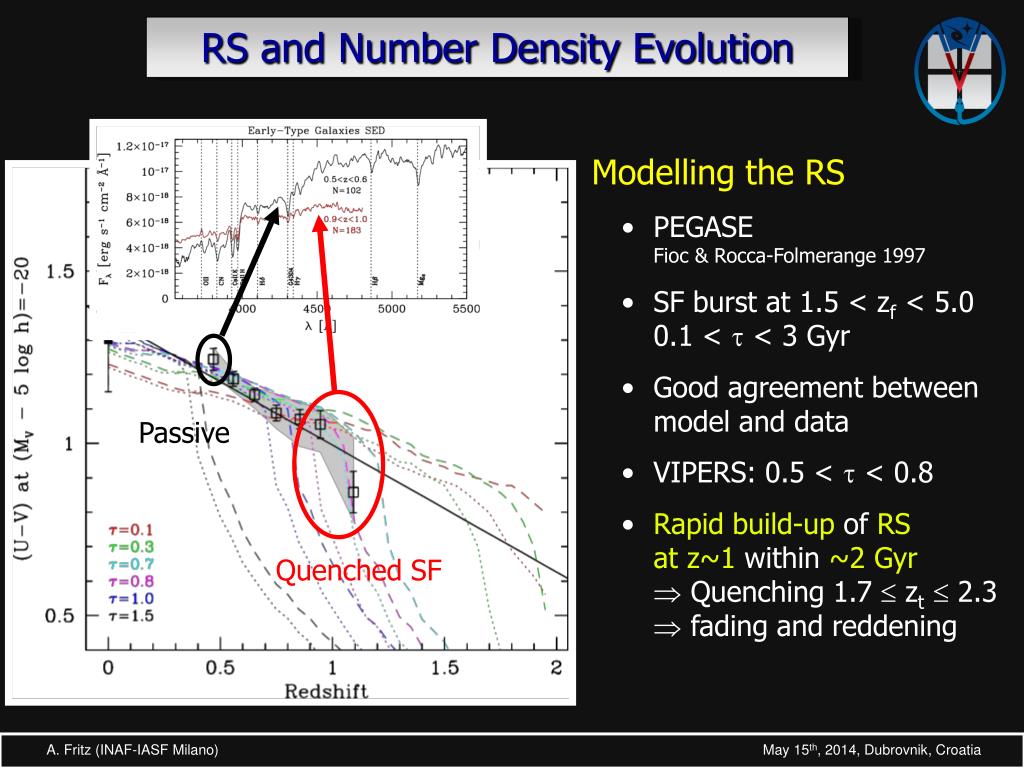Image resolution: width=1024 pixels, height=768 pixels.
Task: Click the 'N=102' spectrum count label
Action: pyautogui.click(x=346, y=191)
